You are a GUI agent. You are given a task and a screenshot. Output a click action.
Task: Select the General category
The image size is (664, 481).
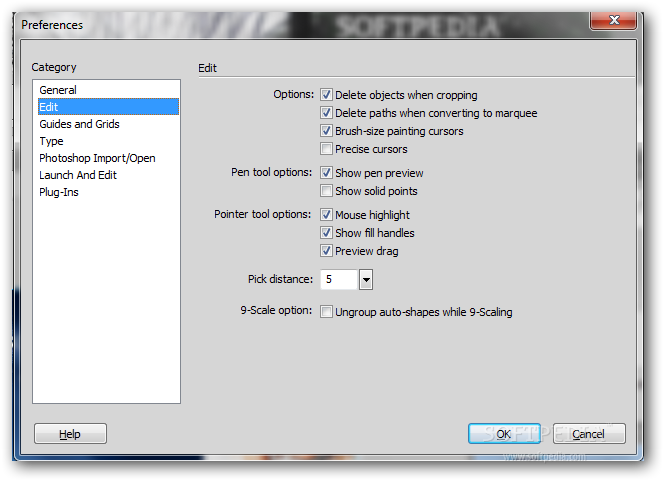coord(108,90)
